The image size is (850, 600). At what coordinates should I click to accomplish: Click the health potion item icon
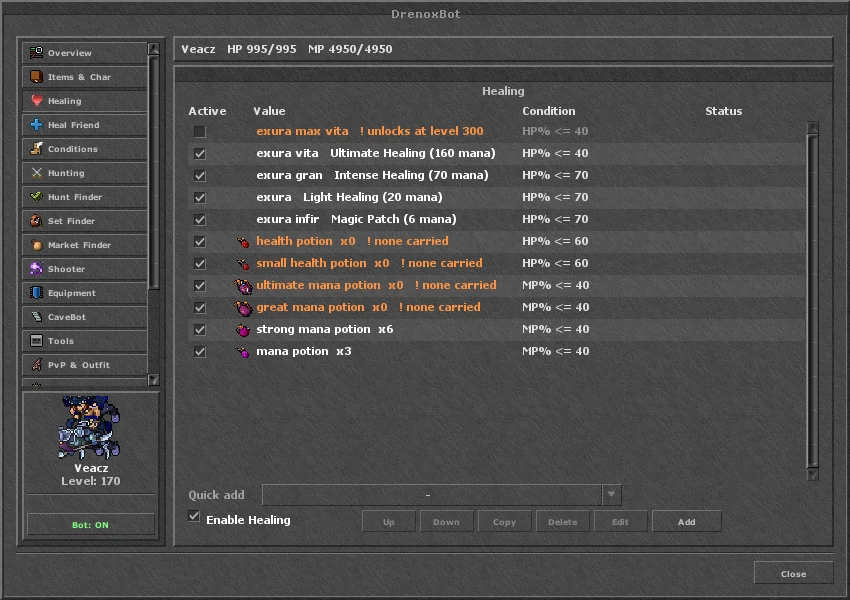pyautogui.click(x=243, y=242)
